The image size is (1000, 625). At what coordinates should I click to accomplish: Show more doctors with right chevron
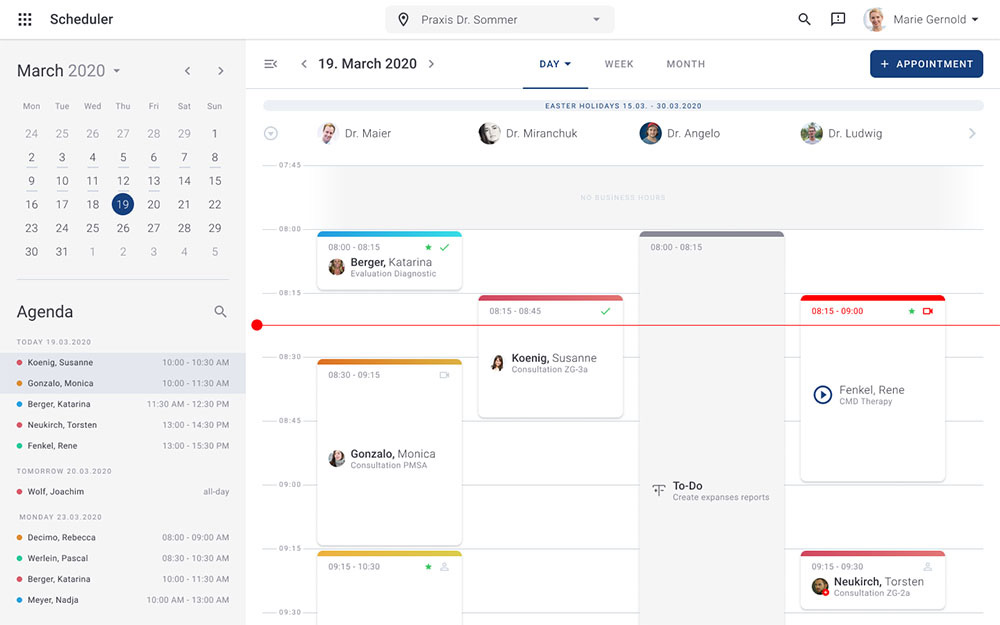pyautogui.click(x=971, y=133)
